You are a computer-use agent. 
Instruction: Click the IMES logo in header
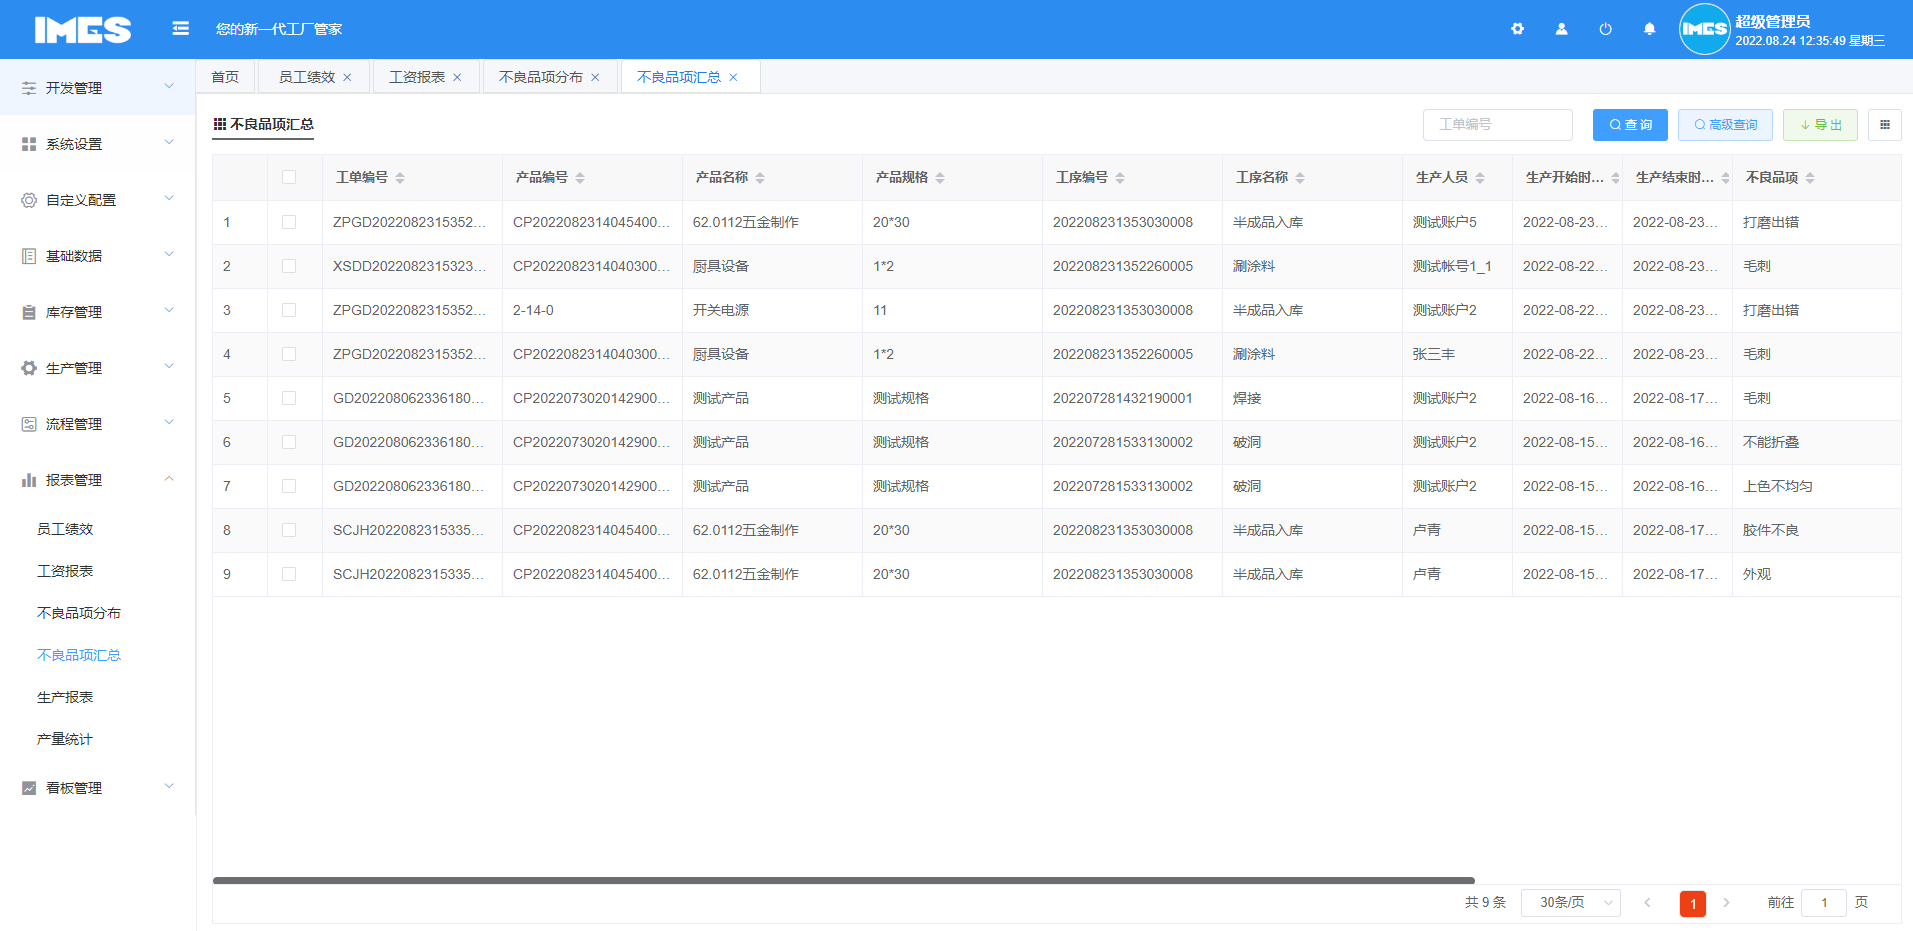(x=83, y=30)
